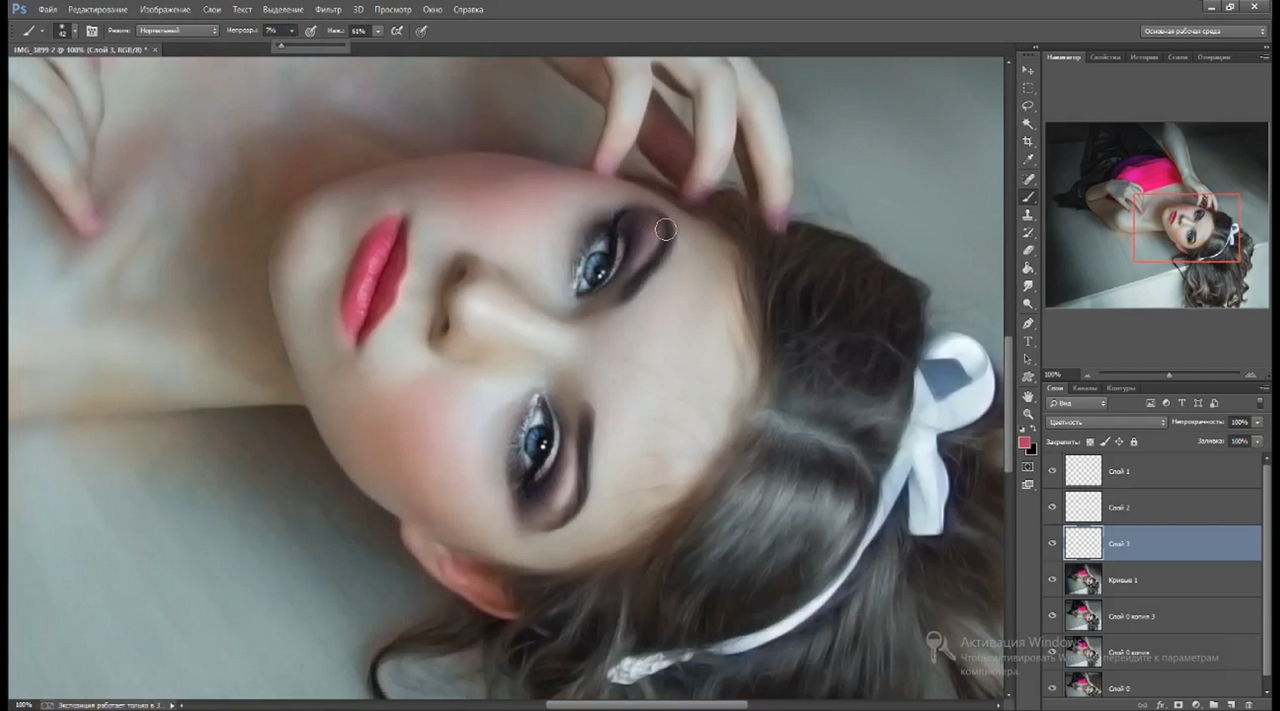Toggle lock image pixels brush icon
The height and width of the screenshot is (711, 1280).
pyautogui.click(x=1105, y=441)
